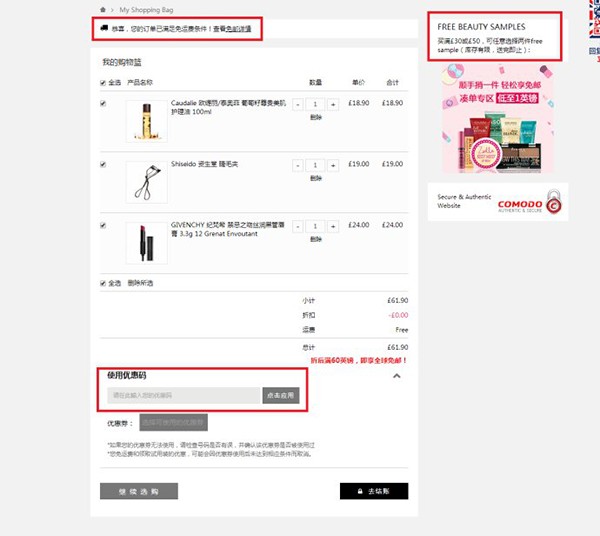
Task: Click the home icon in breadcrumb
Action: coord(103,10)
